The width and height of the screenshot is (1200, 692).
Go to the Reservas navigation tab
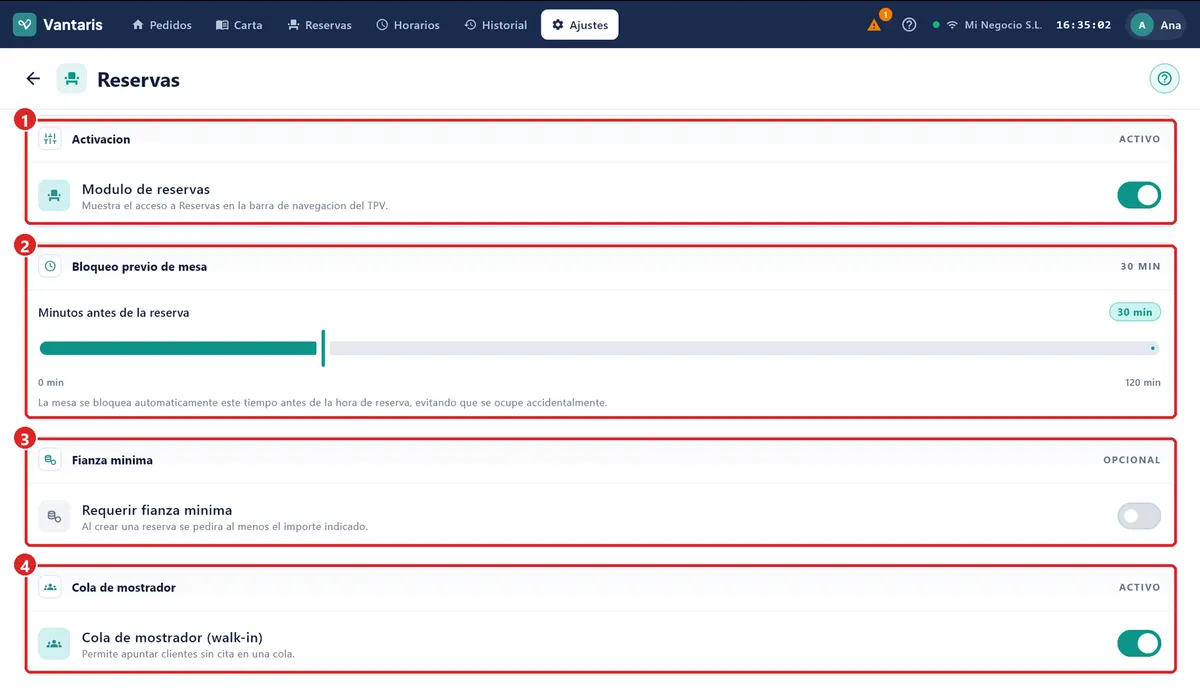(319, 25)
